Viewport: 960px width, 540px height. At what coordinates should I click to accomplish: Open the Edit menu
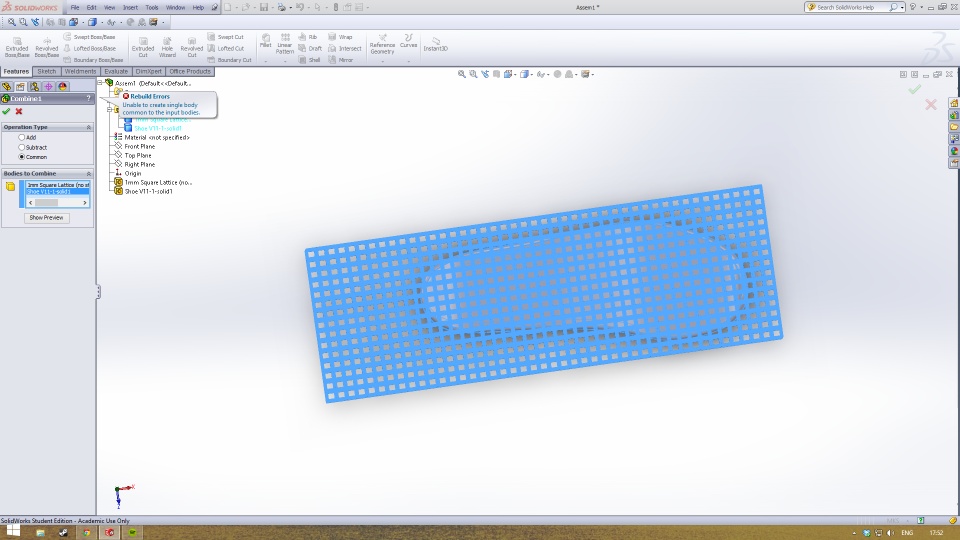point(91,7)
